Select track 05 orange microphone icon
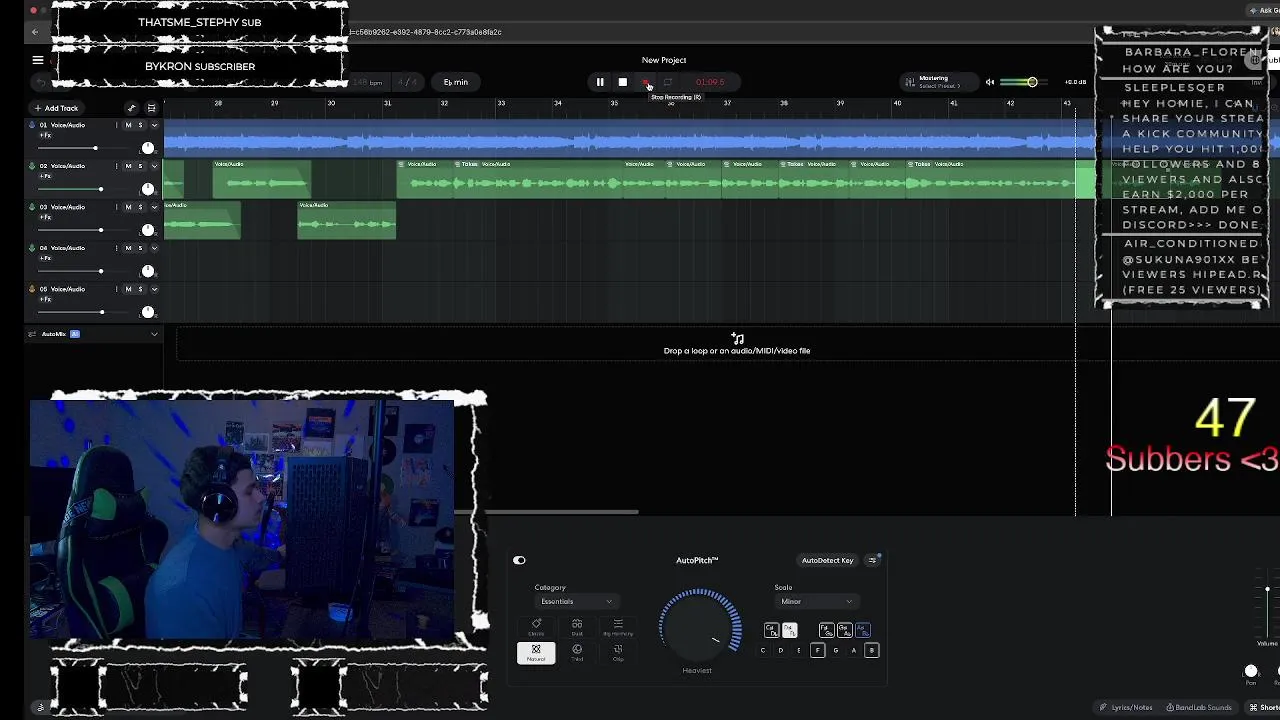The width and height of the screenshot is (1280, 720). coord(32,289)
